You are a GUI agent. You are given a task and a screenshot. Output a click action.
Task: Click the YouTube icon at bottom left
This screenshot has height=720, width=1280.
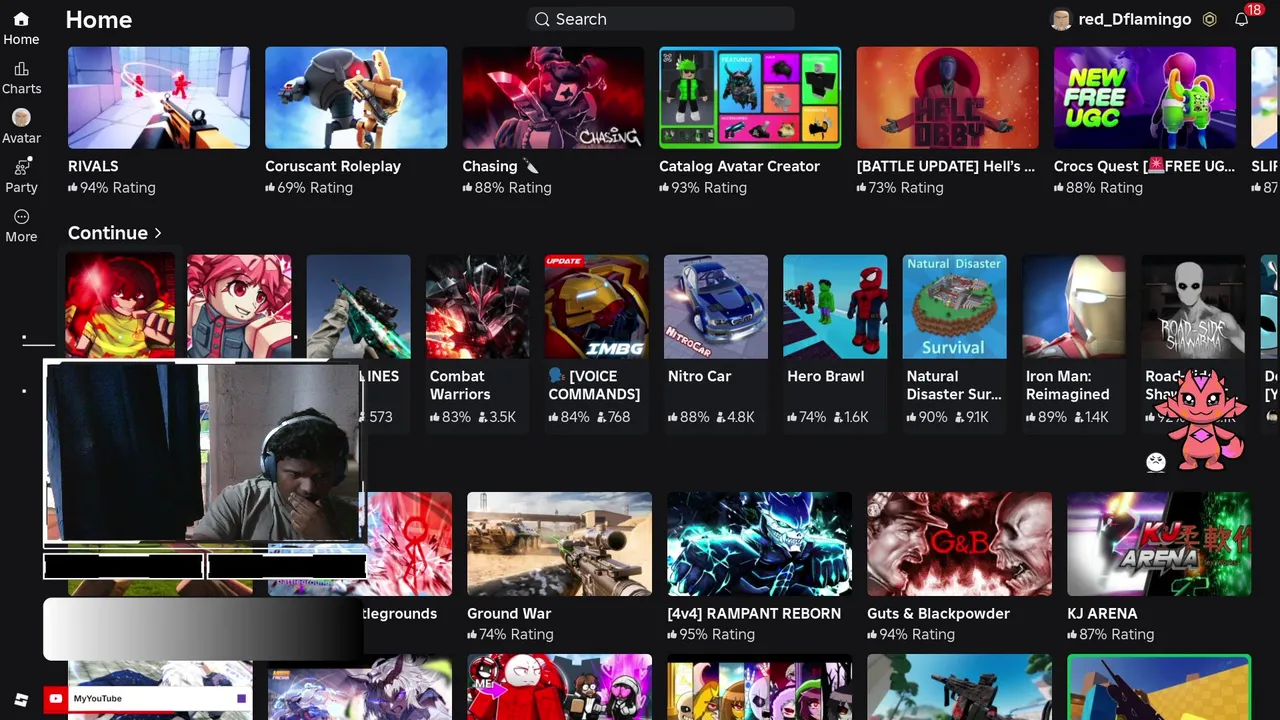pyautogui.click(x=55, y=699)
